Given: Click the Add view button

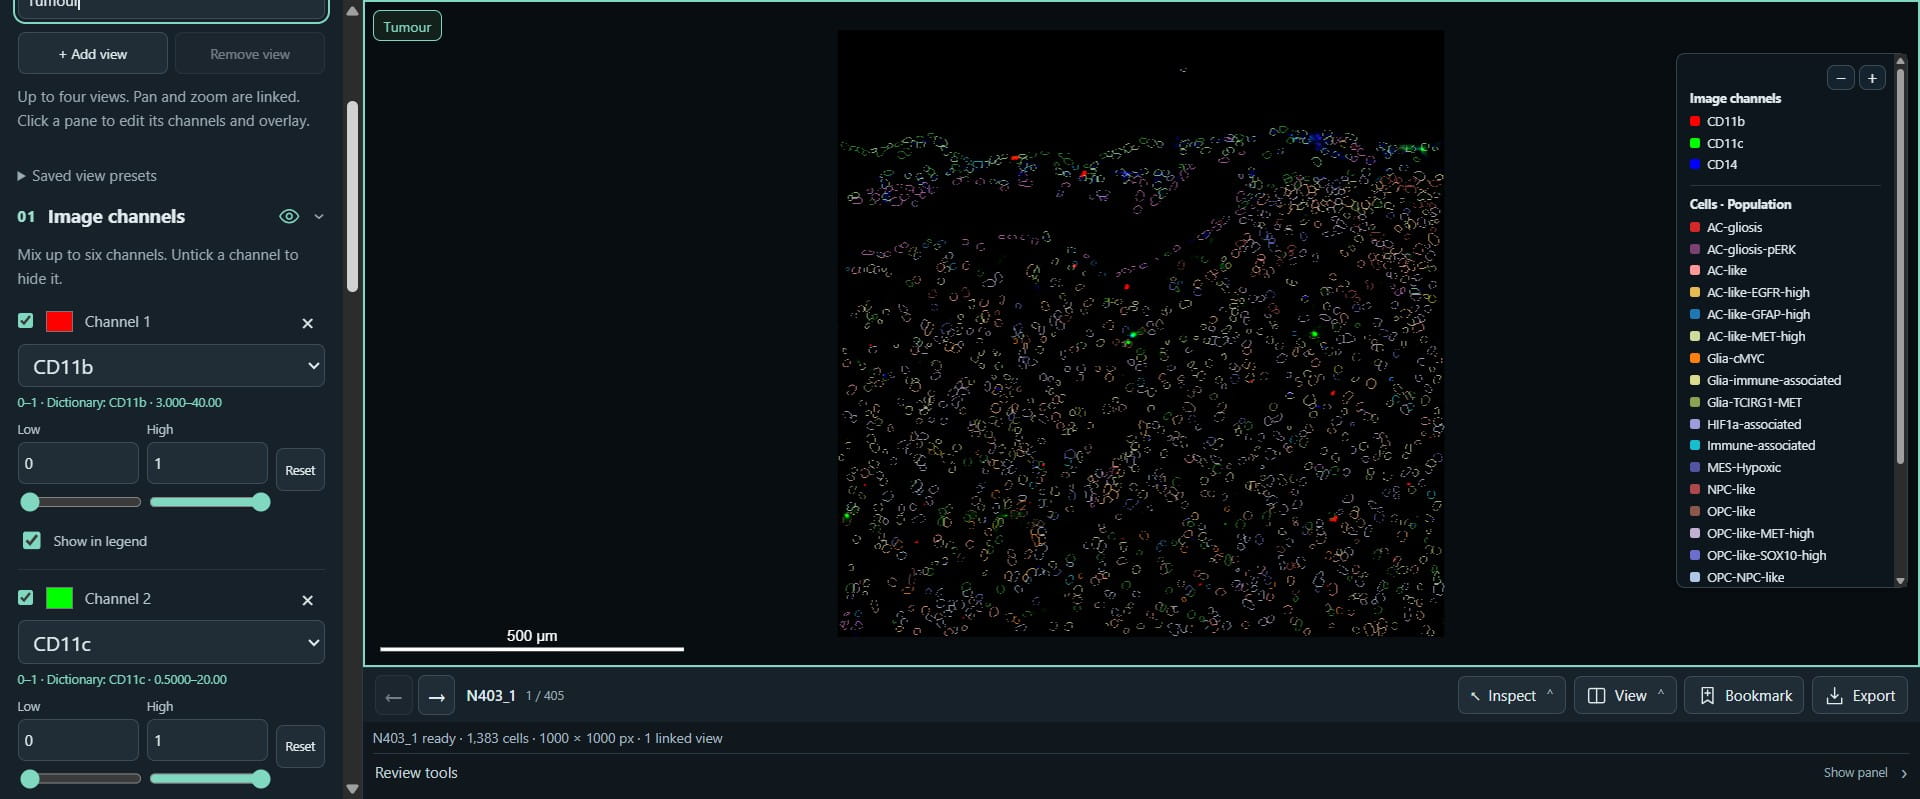Looking at the screenshot, I should coord(93,54).
